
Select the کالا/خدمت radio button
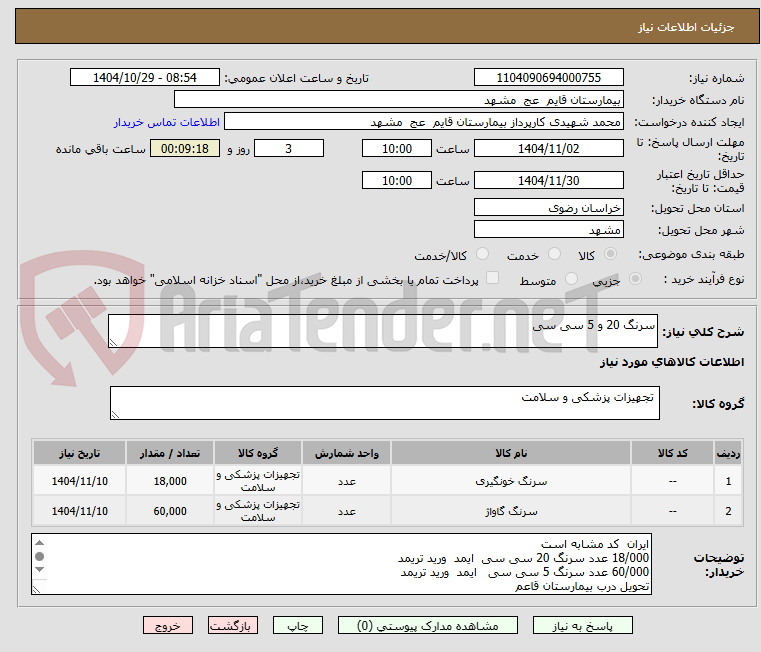[482, 254]
